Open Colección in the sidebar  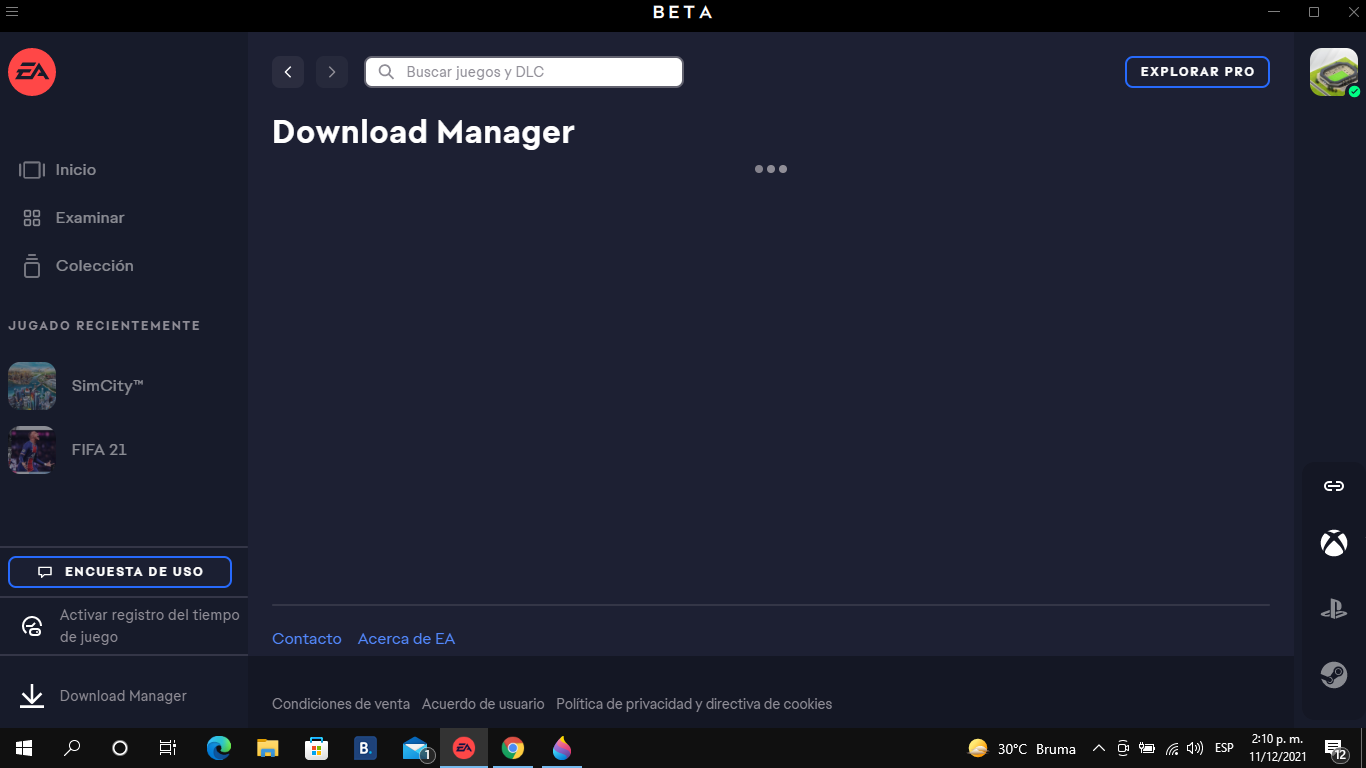tap(78, 266)
